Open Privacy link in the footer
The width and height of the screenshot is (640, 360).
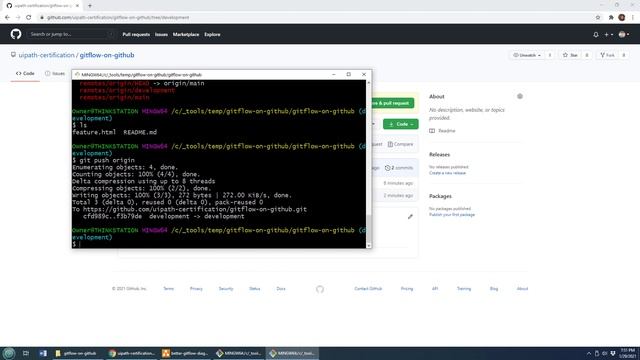click(x=196, y=289)
